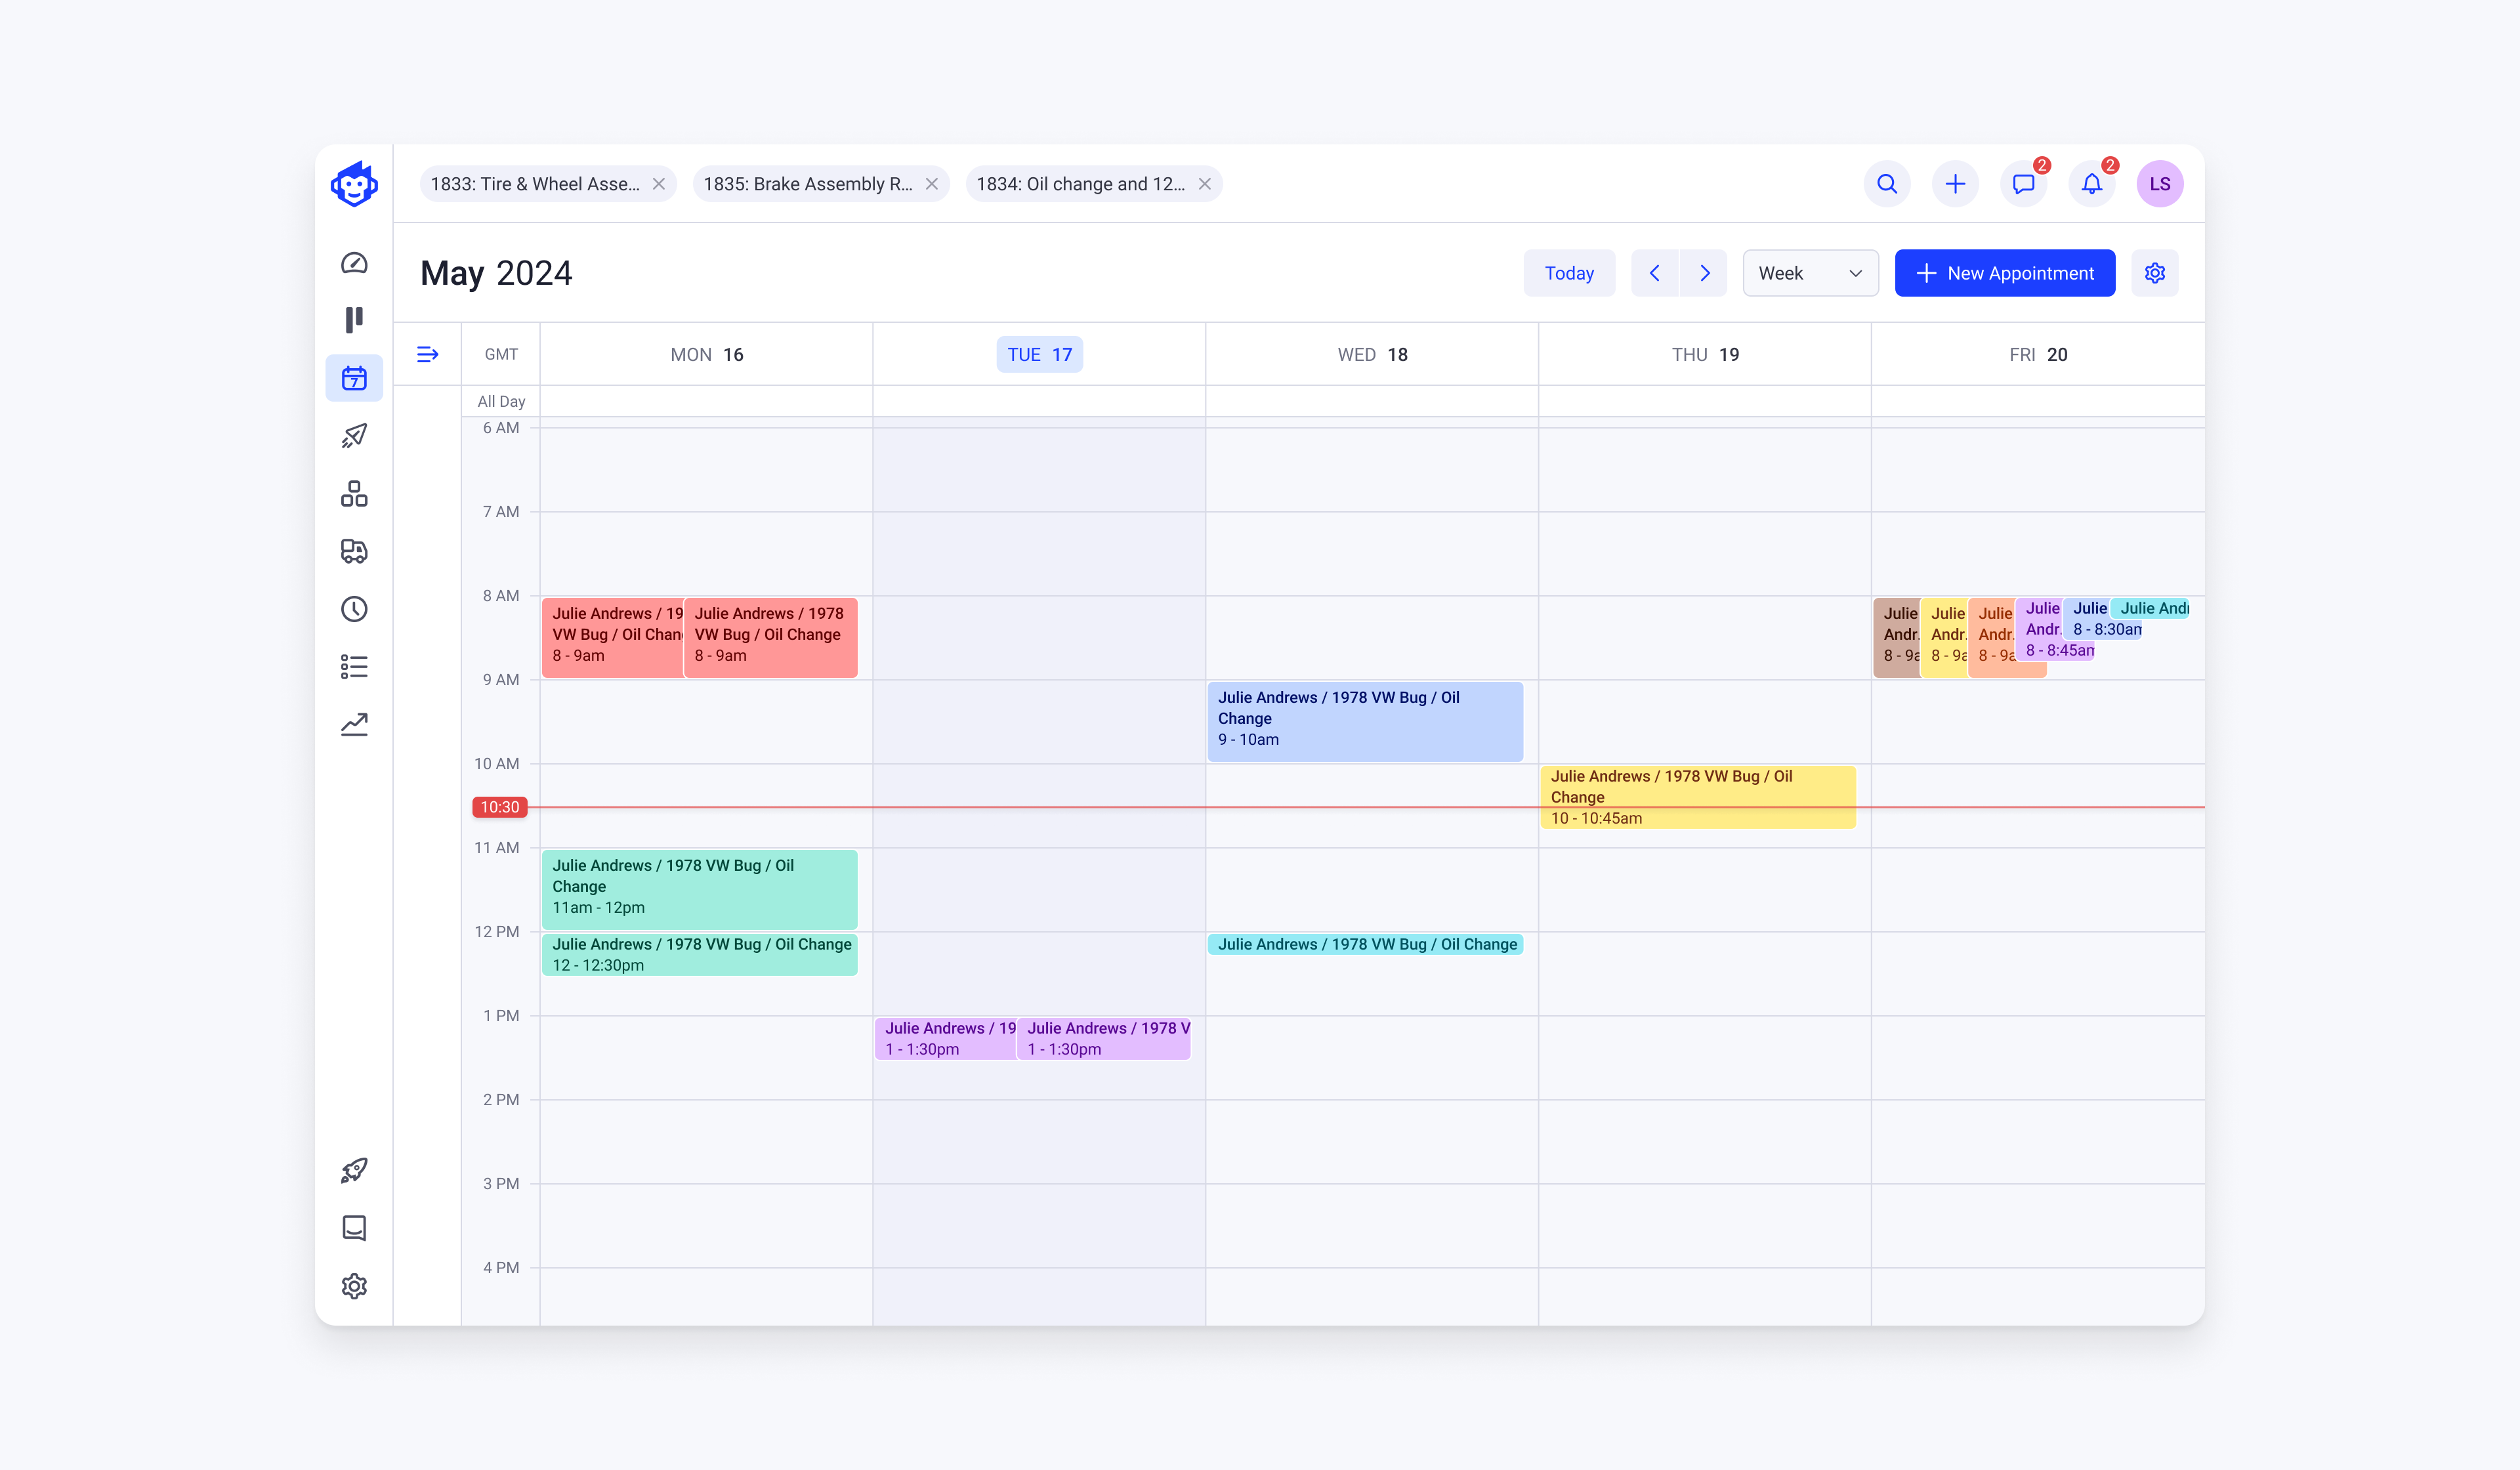
Task: Open the LS user avatar menu
Action: click(2159, 184)
